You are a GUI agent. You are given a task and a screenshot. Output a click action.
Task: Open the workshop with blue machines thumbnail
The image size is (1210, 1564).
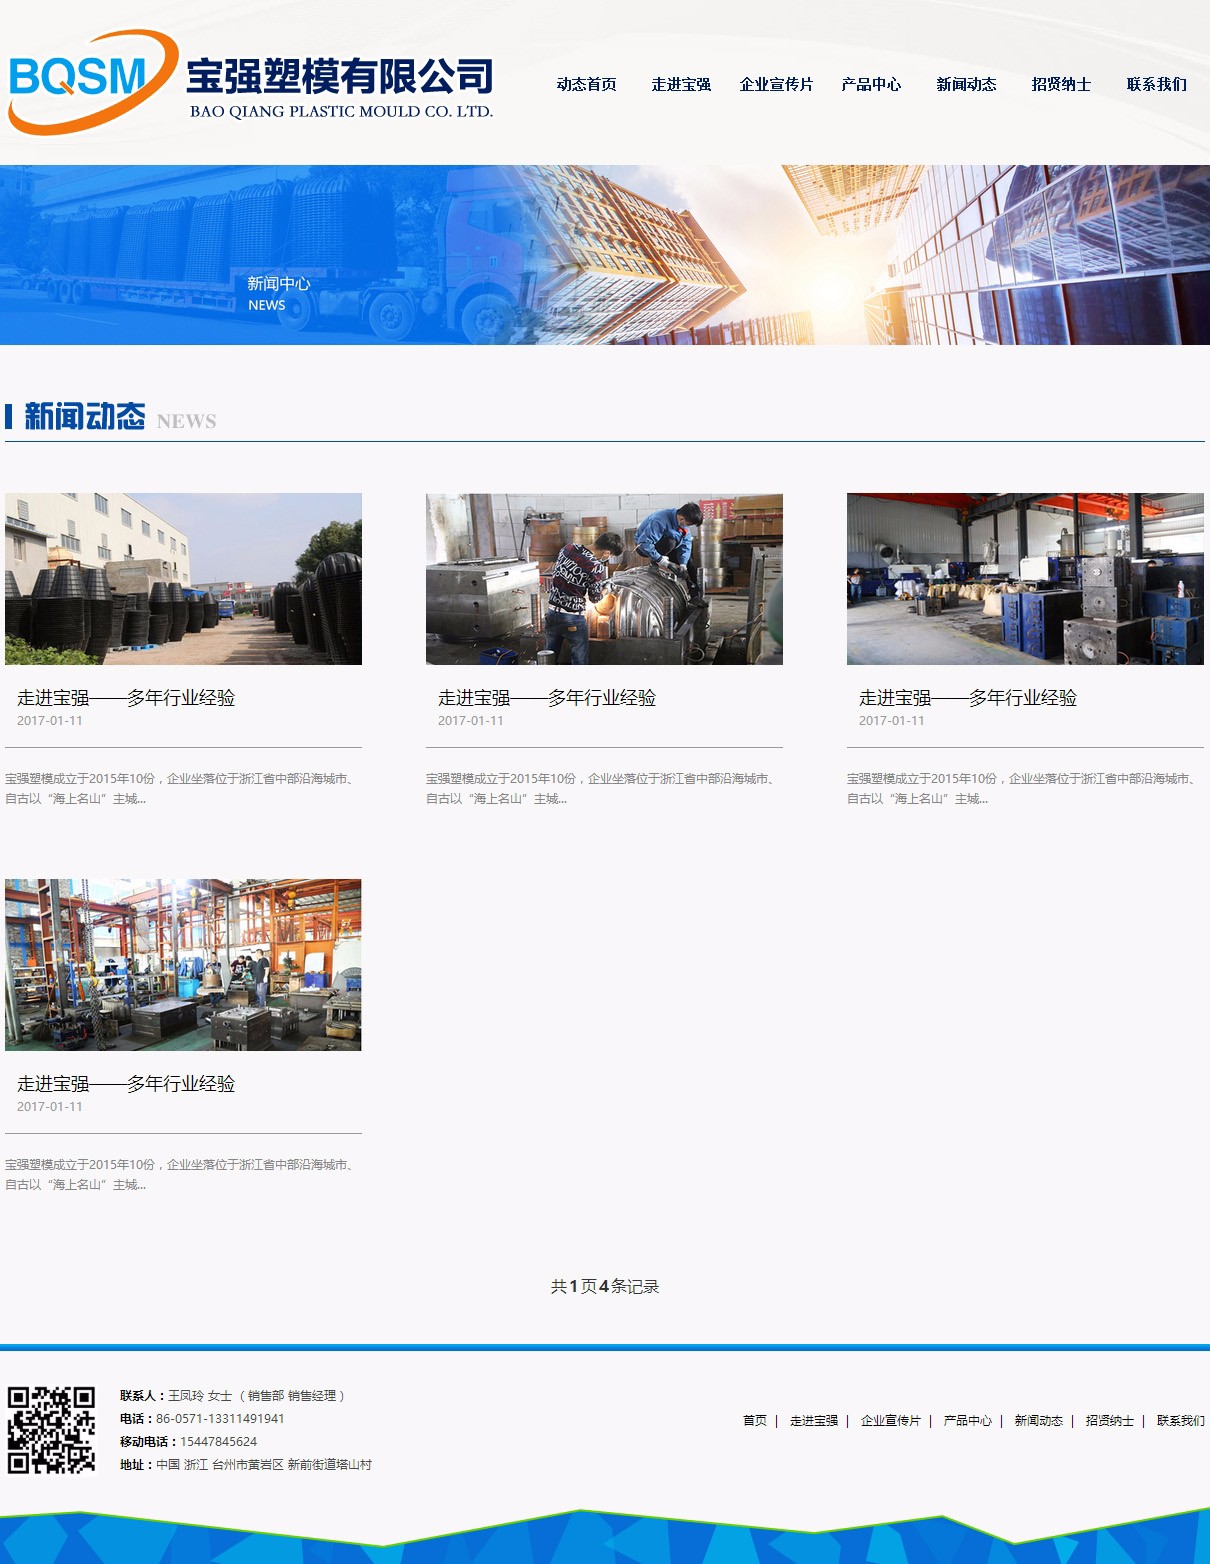(1025, 579)
